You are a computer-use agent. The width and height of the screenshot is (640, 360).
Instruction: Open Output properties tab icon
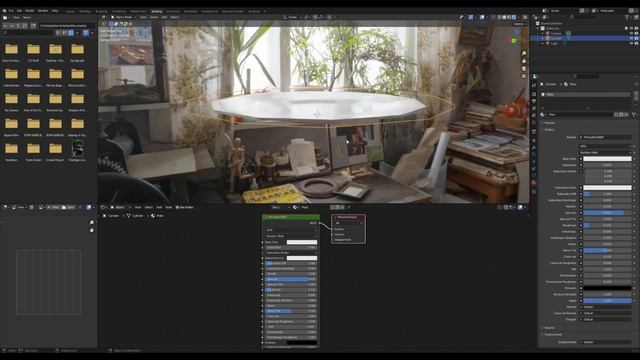pyautogui.click(x=534, y=101)
